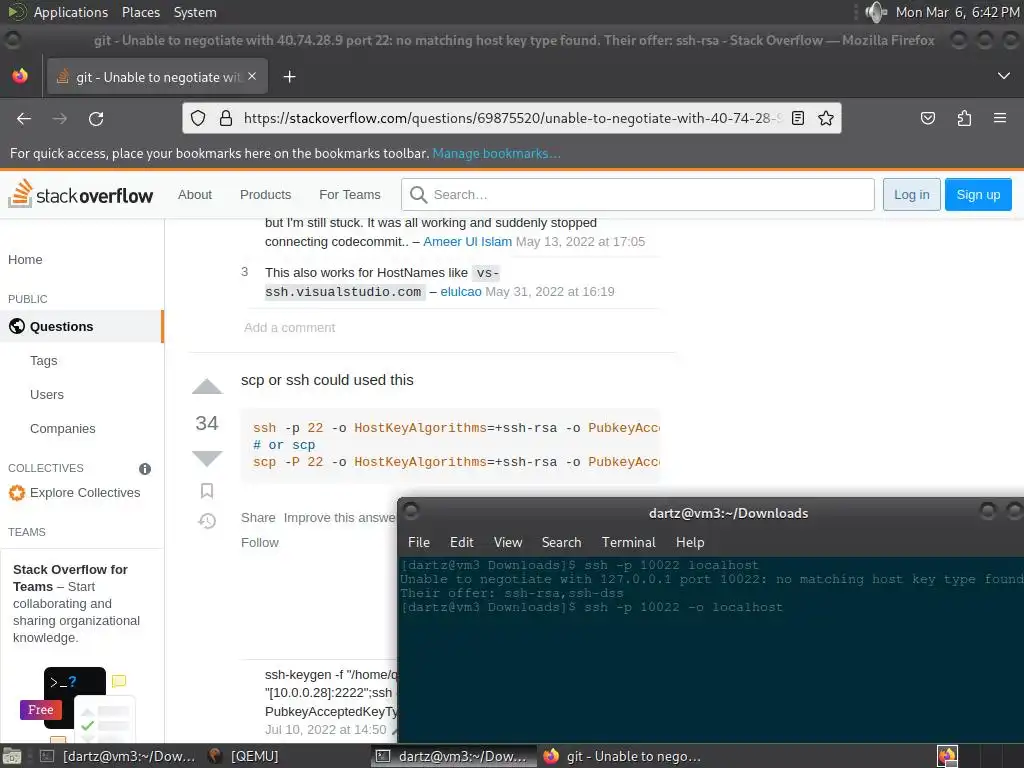Click the Firefox tray icon at bottom right
The image size is (1024, 768).
(x=946, y=756)
